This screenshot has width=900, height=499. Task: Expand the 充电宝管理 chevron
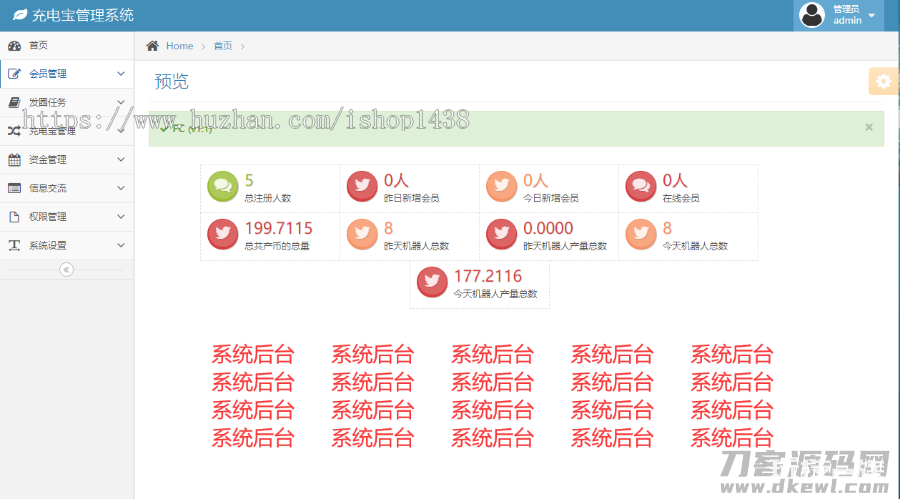[121, 131]
